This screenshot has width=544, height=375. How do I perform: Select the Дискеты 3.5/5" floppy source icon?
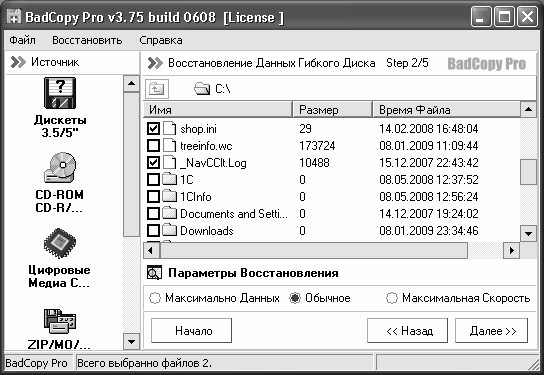click(60, 93)
